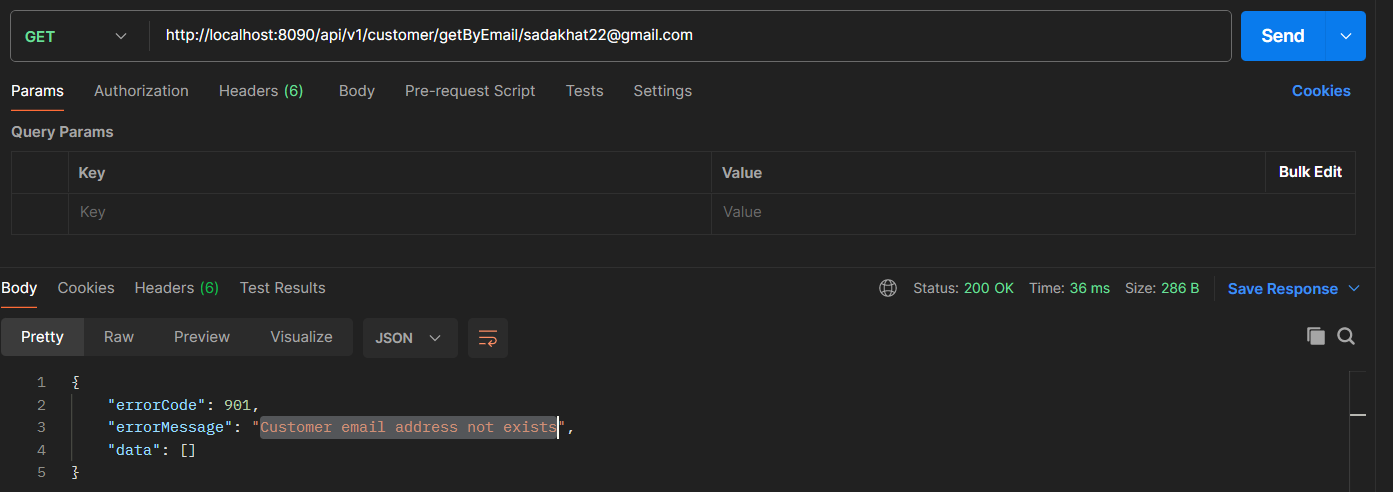Click the Send button
The height and width of the screenshot is (492, 1393).
click(x=1282, y=36)
